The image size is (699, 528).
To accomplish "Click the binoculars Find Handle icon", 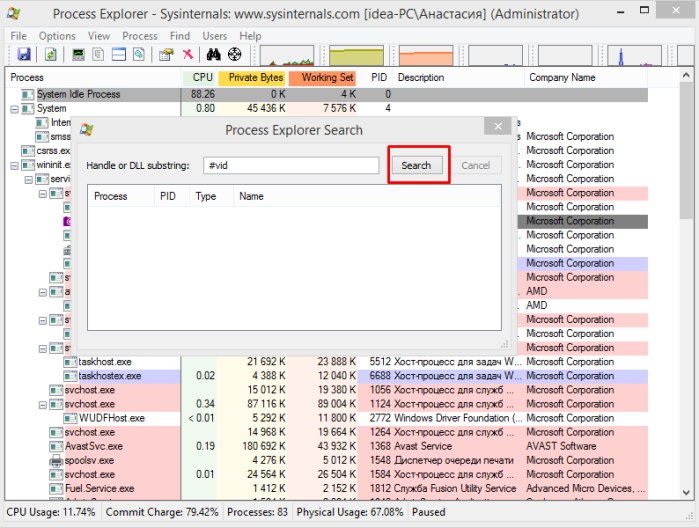I will [214, 54].
